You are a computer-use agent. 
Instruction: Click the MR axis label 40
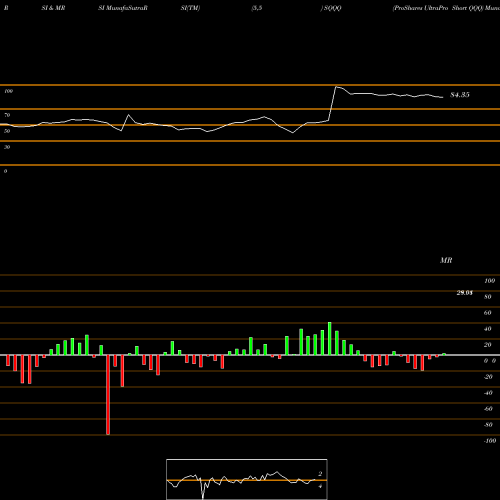click(x=488, y=329)
